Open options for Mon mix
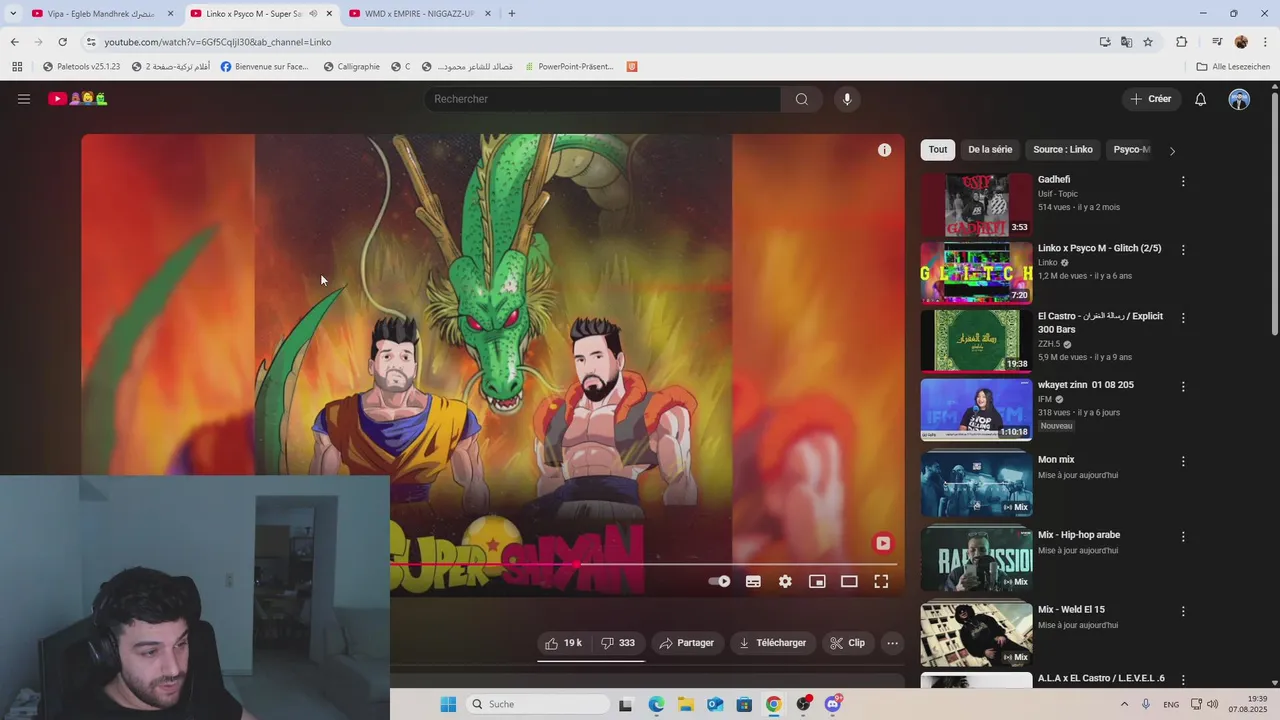 (1183, 461)
